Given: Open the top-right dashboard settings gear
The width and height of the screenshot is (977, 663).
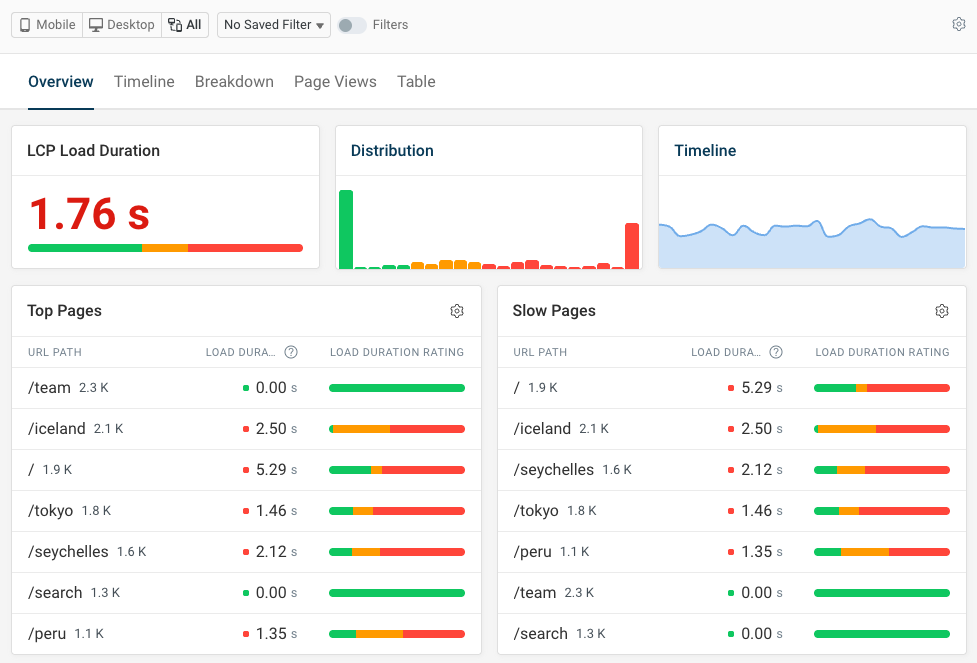Looking at the screenshot, I should coord(958,25).
